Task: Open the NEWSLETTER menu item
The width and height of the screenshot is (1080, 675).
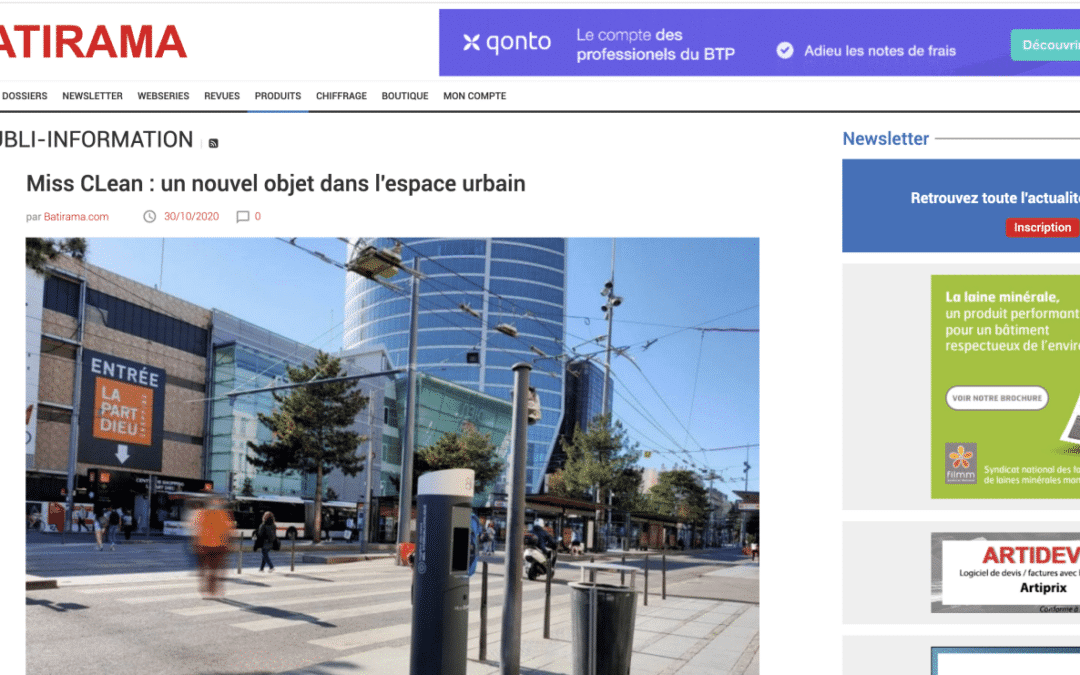Action: (92, 96)
